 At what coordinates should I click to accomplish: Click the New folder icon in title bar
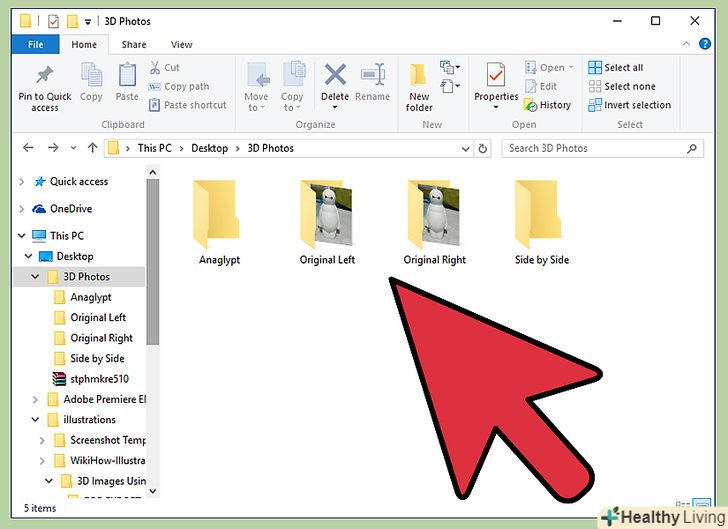coord(72,21)
